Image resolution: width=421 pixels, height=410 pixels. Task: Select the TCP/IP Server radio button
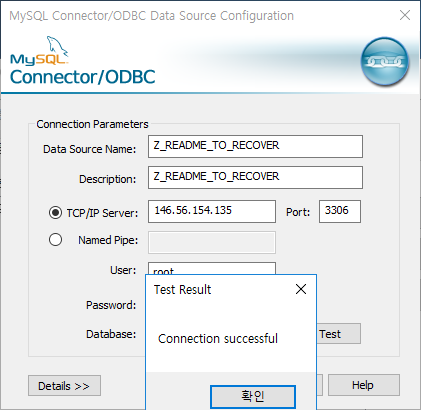click(55, 212)
